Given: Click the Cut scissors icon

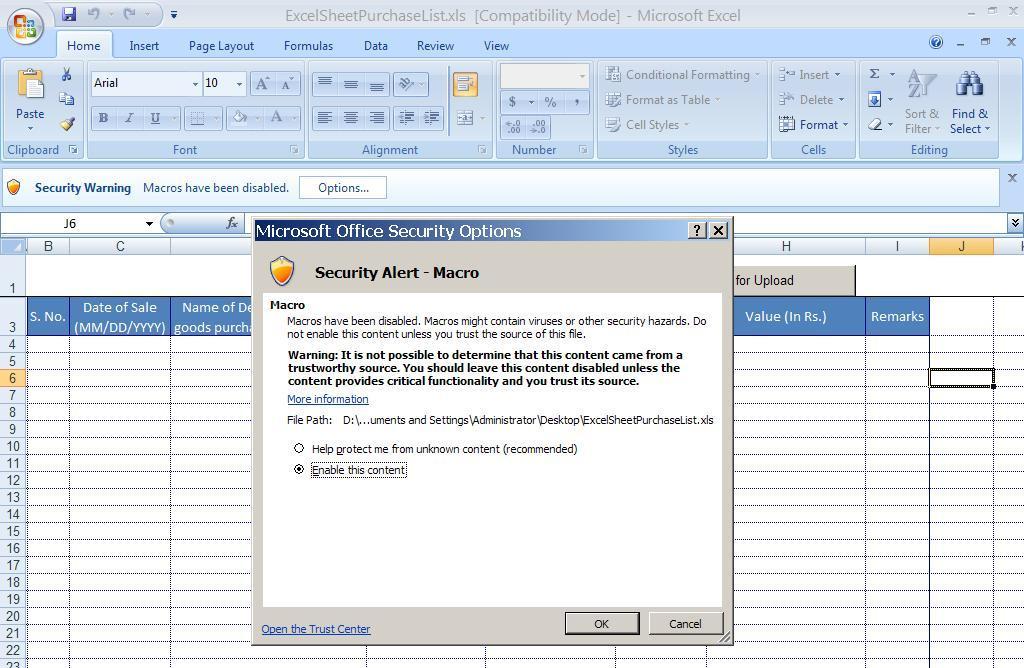Looking at the screenshot, I should pos(66,75).
